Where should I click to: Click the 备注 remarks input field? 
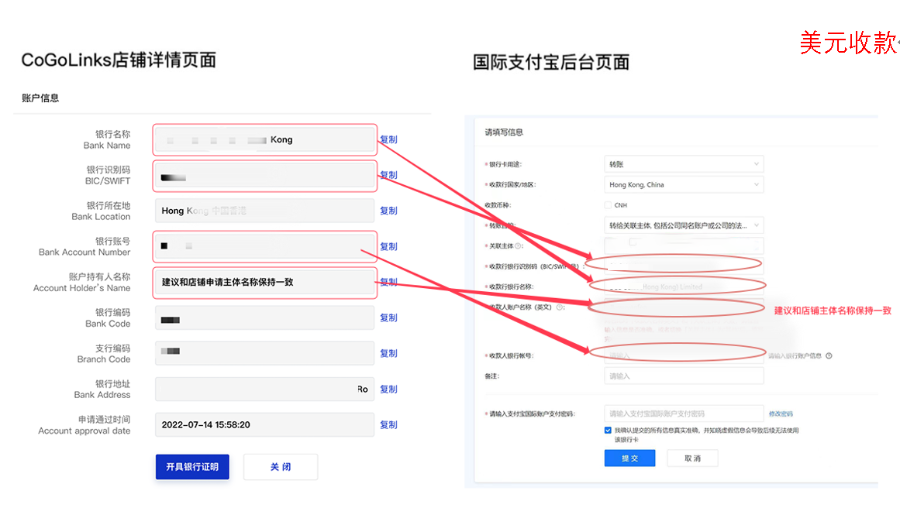pyautogui.click(x=684, y=376)
